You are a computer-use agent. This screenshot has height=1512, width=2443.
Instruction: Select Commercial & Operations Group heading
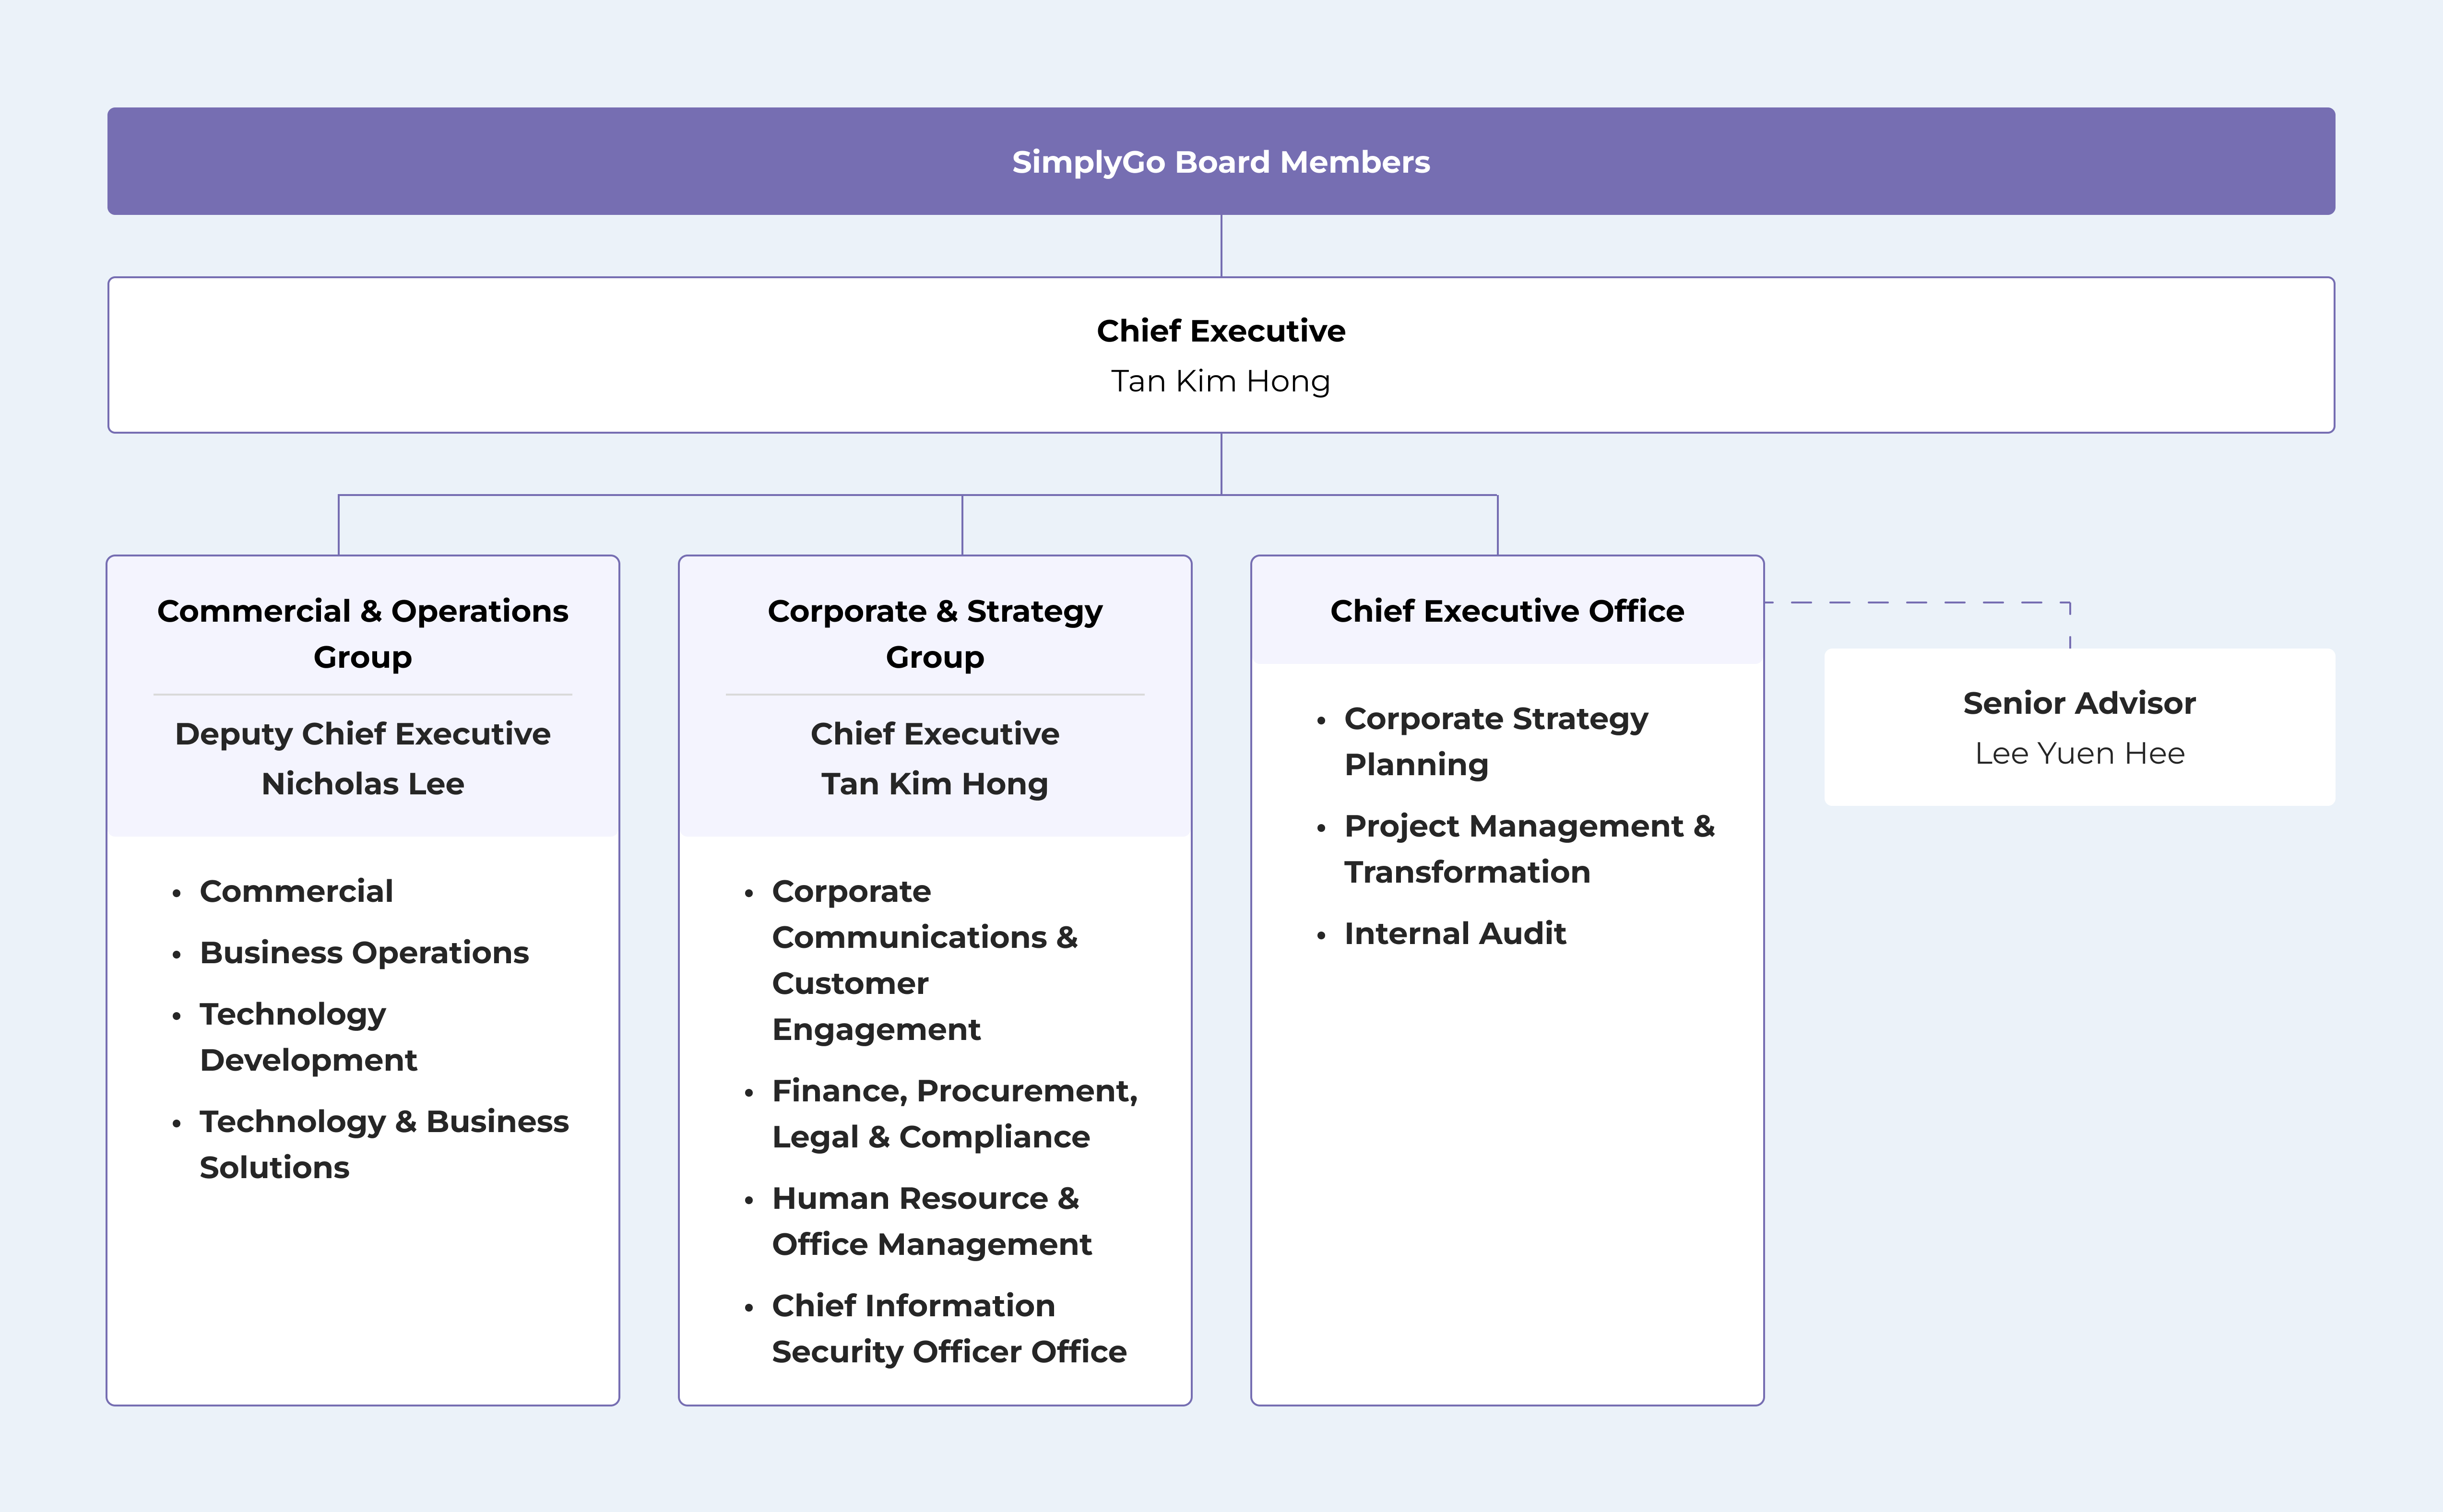363,634
